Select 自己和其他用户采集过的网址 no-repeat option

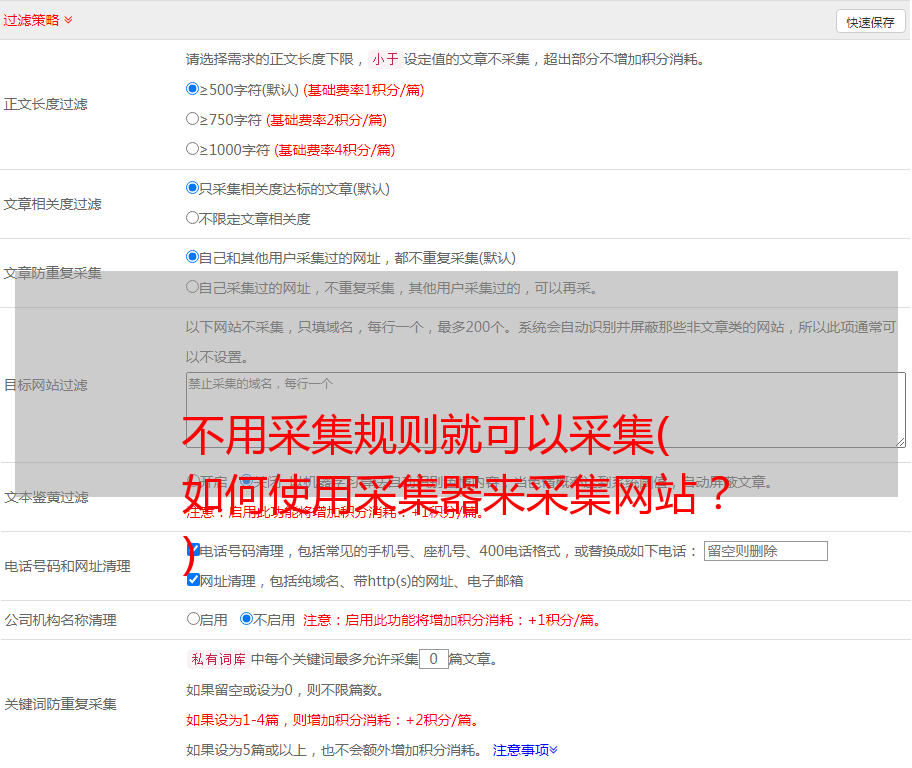(x=193, y=257)
